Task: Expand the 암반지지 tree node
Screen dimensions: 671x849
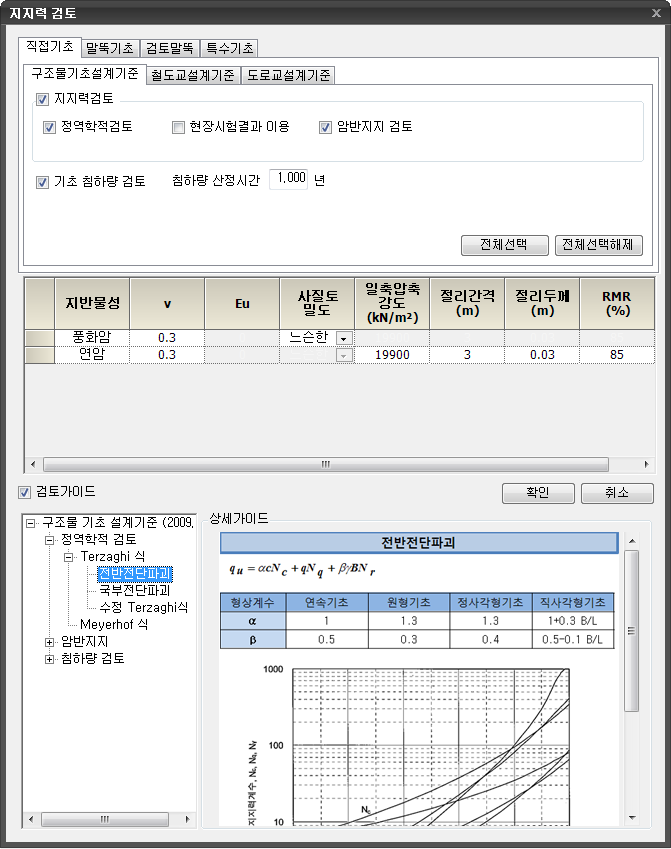Action: [51, 641]
